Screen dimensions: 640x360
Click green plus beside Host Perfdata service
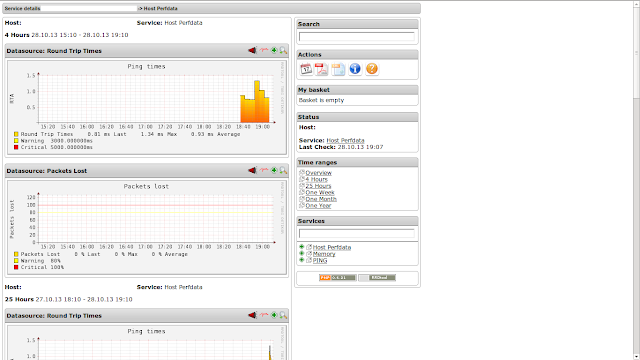pos(302,247)
